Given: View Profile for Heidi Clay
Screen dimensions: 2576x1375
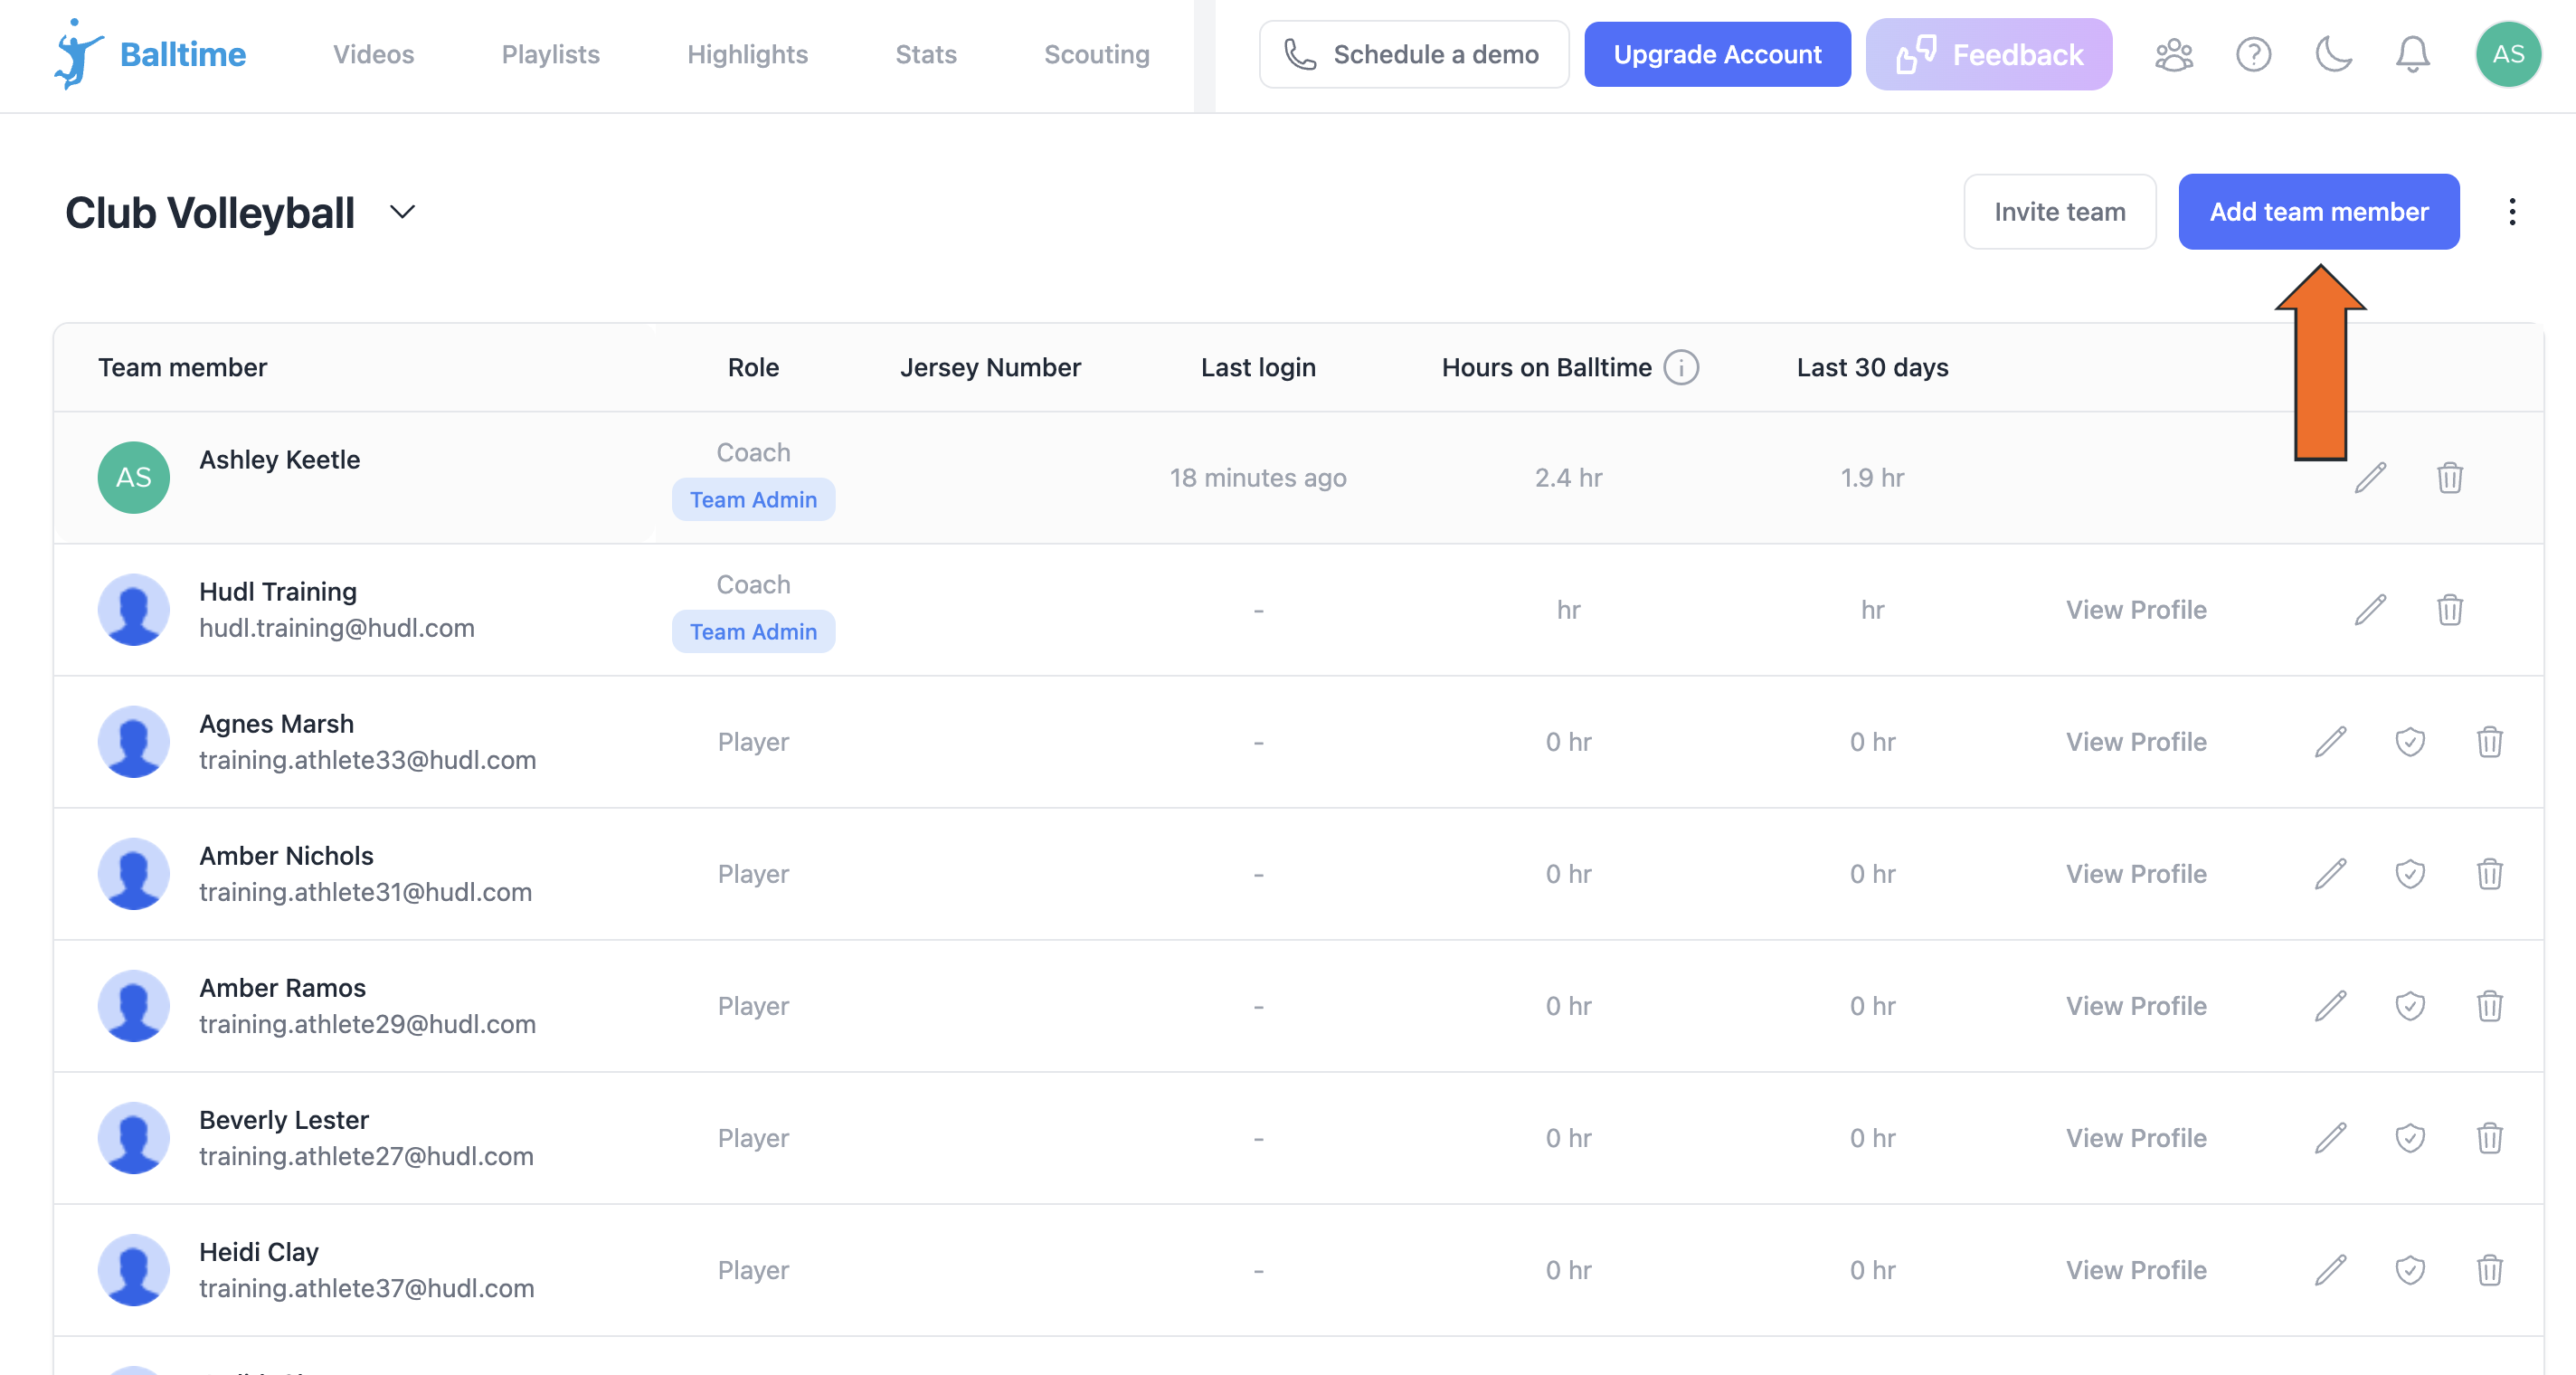Looking at the screenshot, I should tap(2136, 1270).
